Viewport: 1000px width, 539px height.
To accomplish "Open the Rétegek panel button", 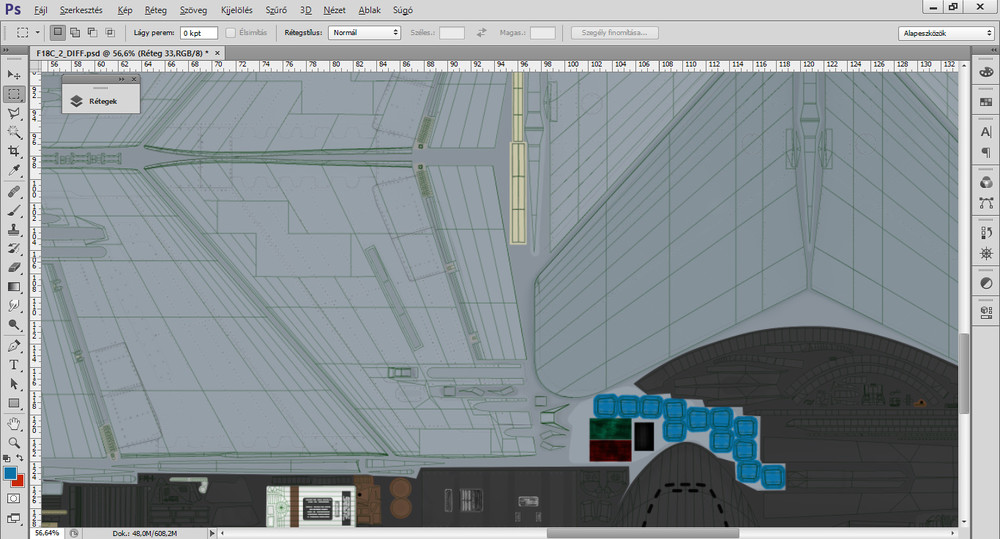I will click(x=101, y=101).
